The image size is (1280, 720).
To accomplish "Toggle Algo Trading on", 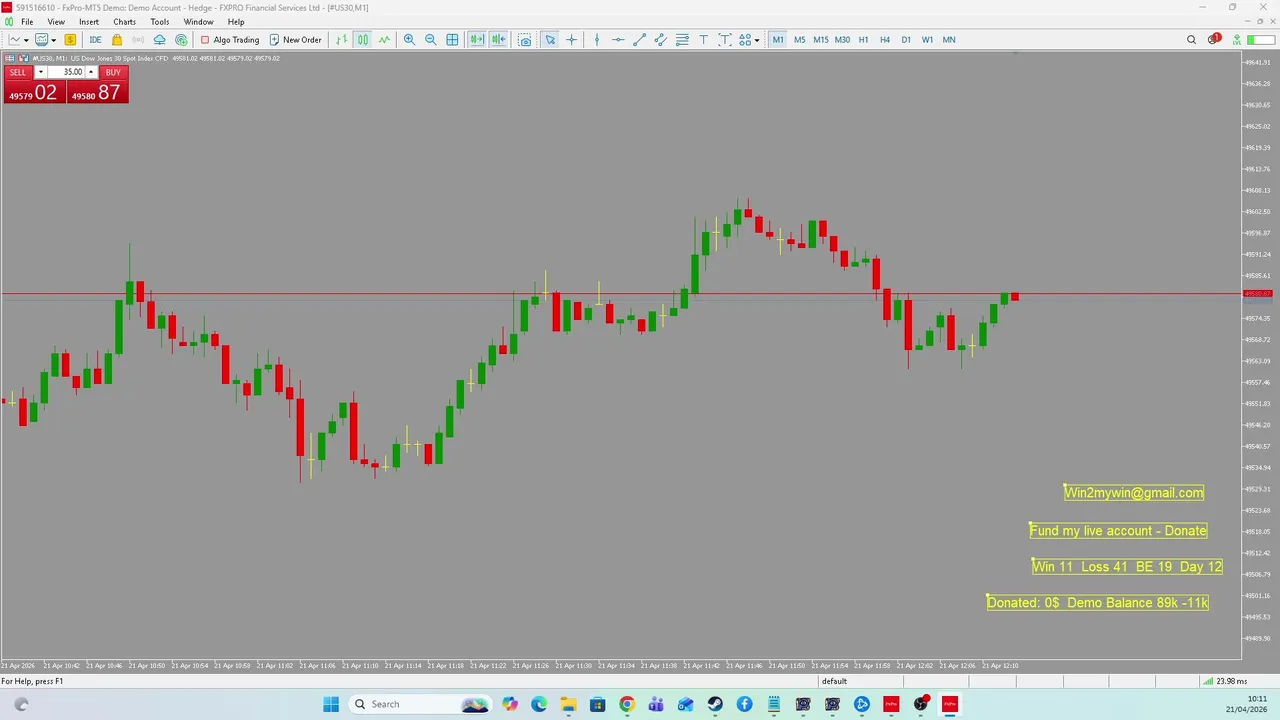I will pos(230,40).
